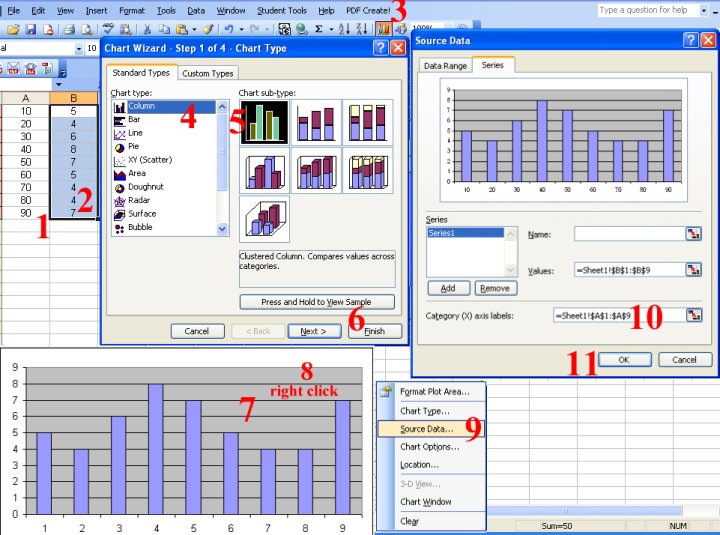720x535 pixels.
Task: Open the font name dropdown arrow
Action: [79, 48]
